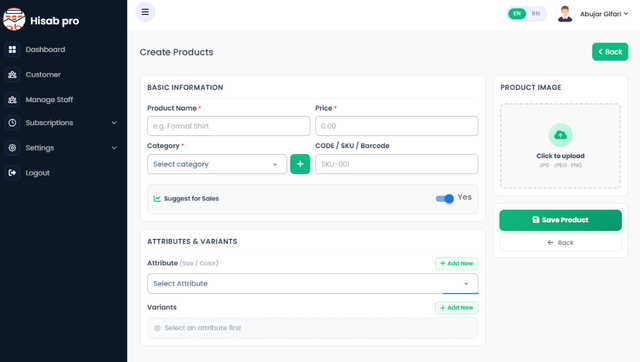Click the 'JPG · JPEG · PNG' format hint

(x=560, y=165)
